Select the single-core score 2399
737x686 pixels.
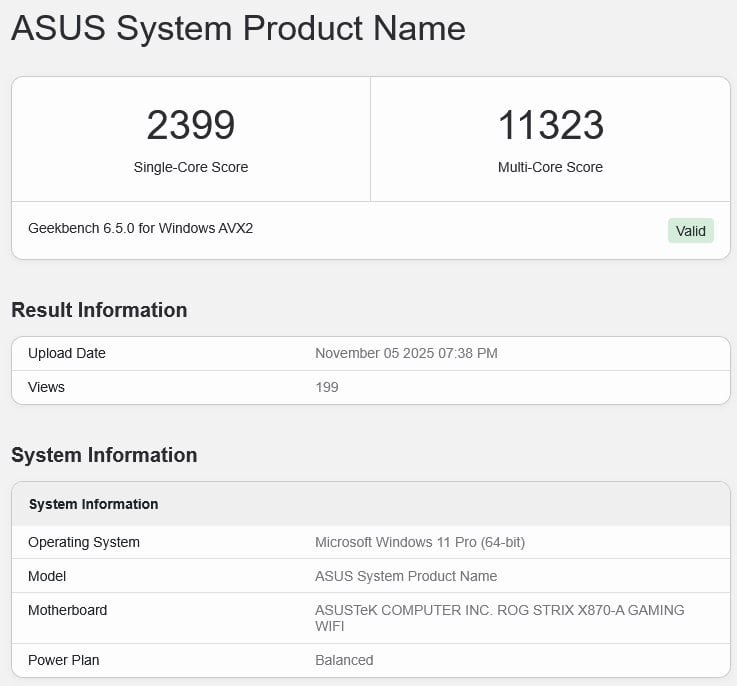(190, 125)
